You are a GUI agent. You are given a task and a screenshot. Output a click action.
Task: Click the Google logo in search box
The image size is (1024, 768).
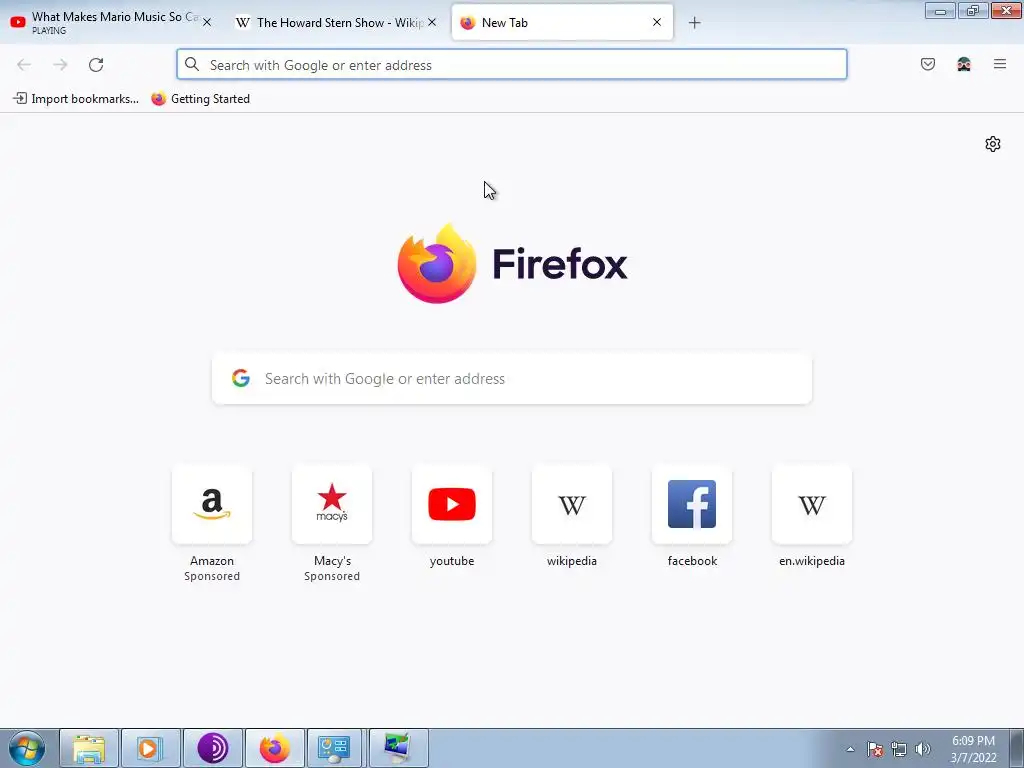coord(241,378)
